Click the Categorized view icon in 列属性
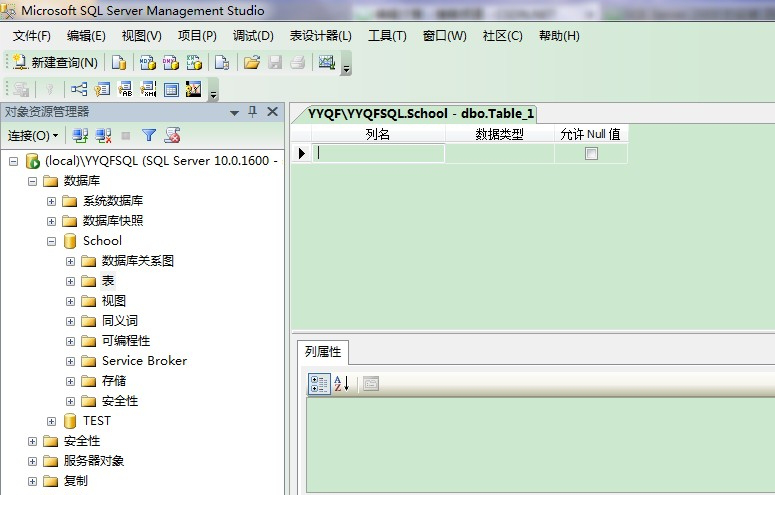 (x=319, y=384)
